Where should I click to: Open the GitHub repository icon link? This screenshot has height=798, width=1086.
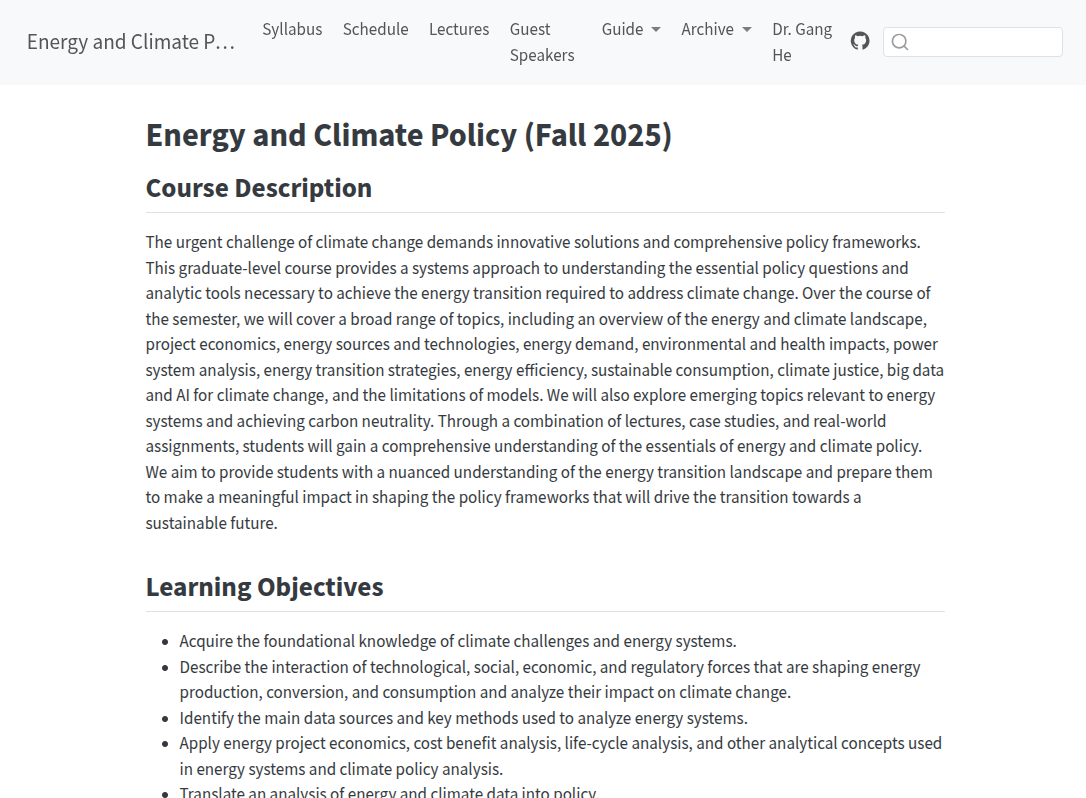(x=860, y=41)
